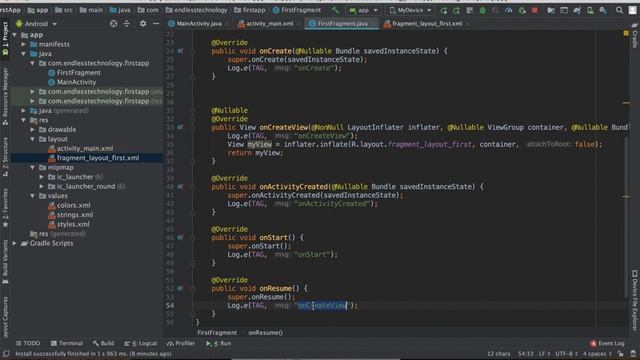640x360 pixels.
Task: Click the red Stop button
Action: pos(535,10)
